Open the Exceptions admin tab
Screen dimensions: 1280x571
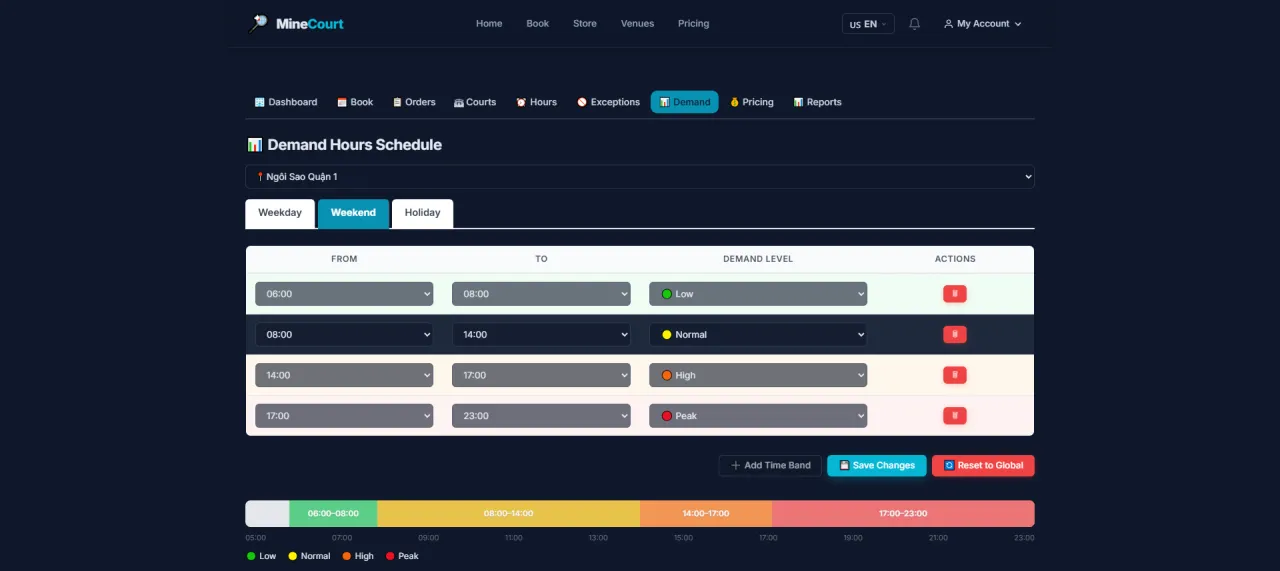[608, 102]
